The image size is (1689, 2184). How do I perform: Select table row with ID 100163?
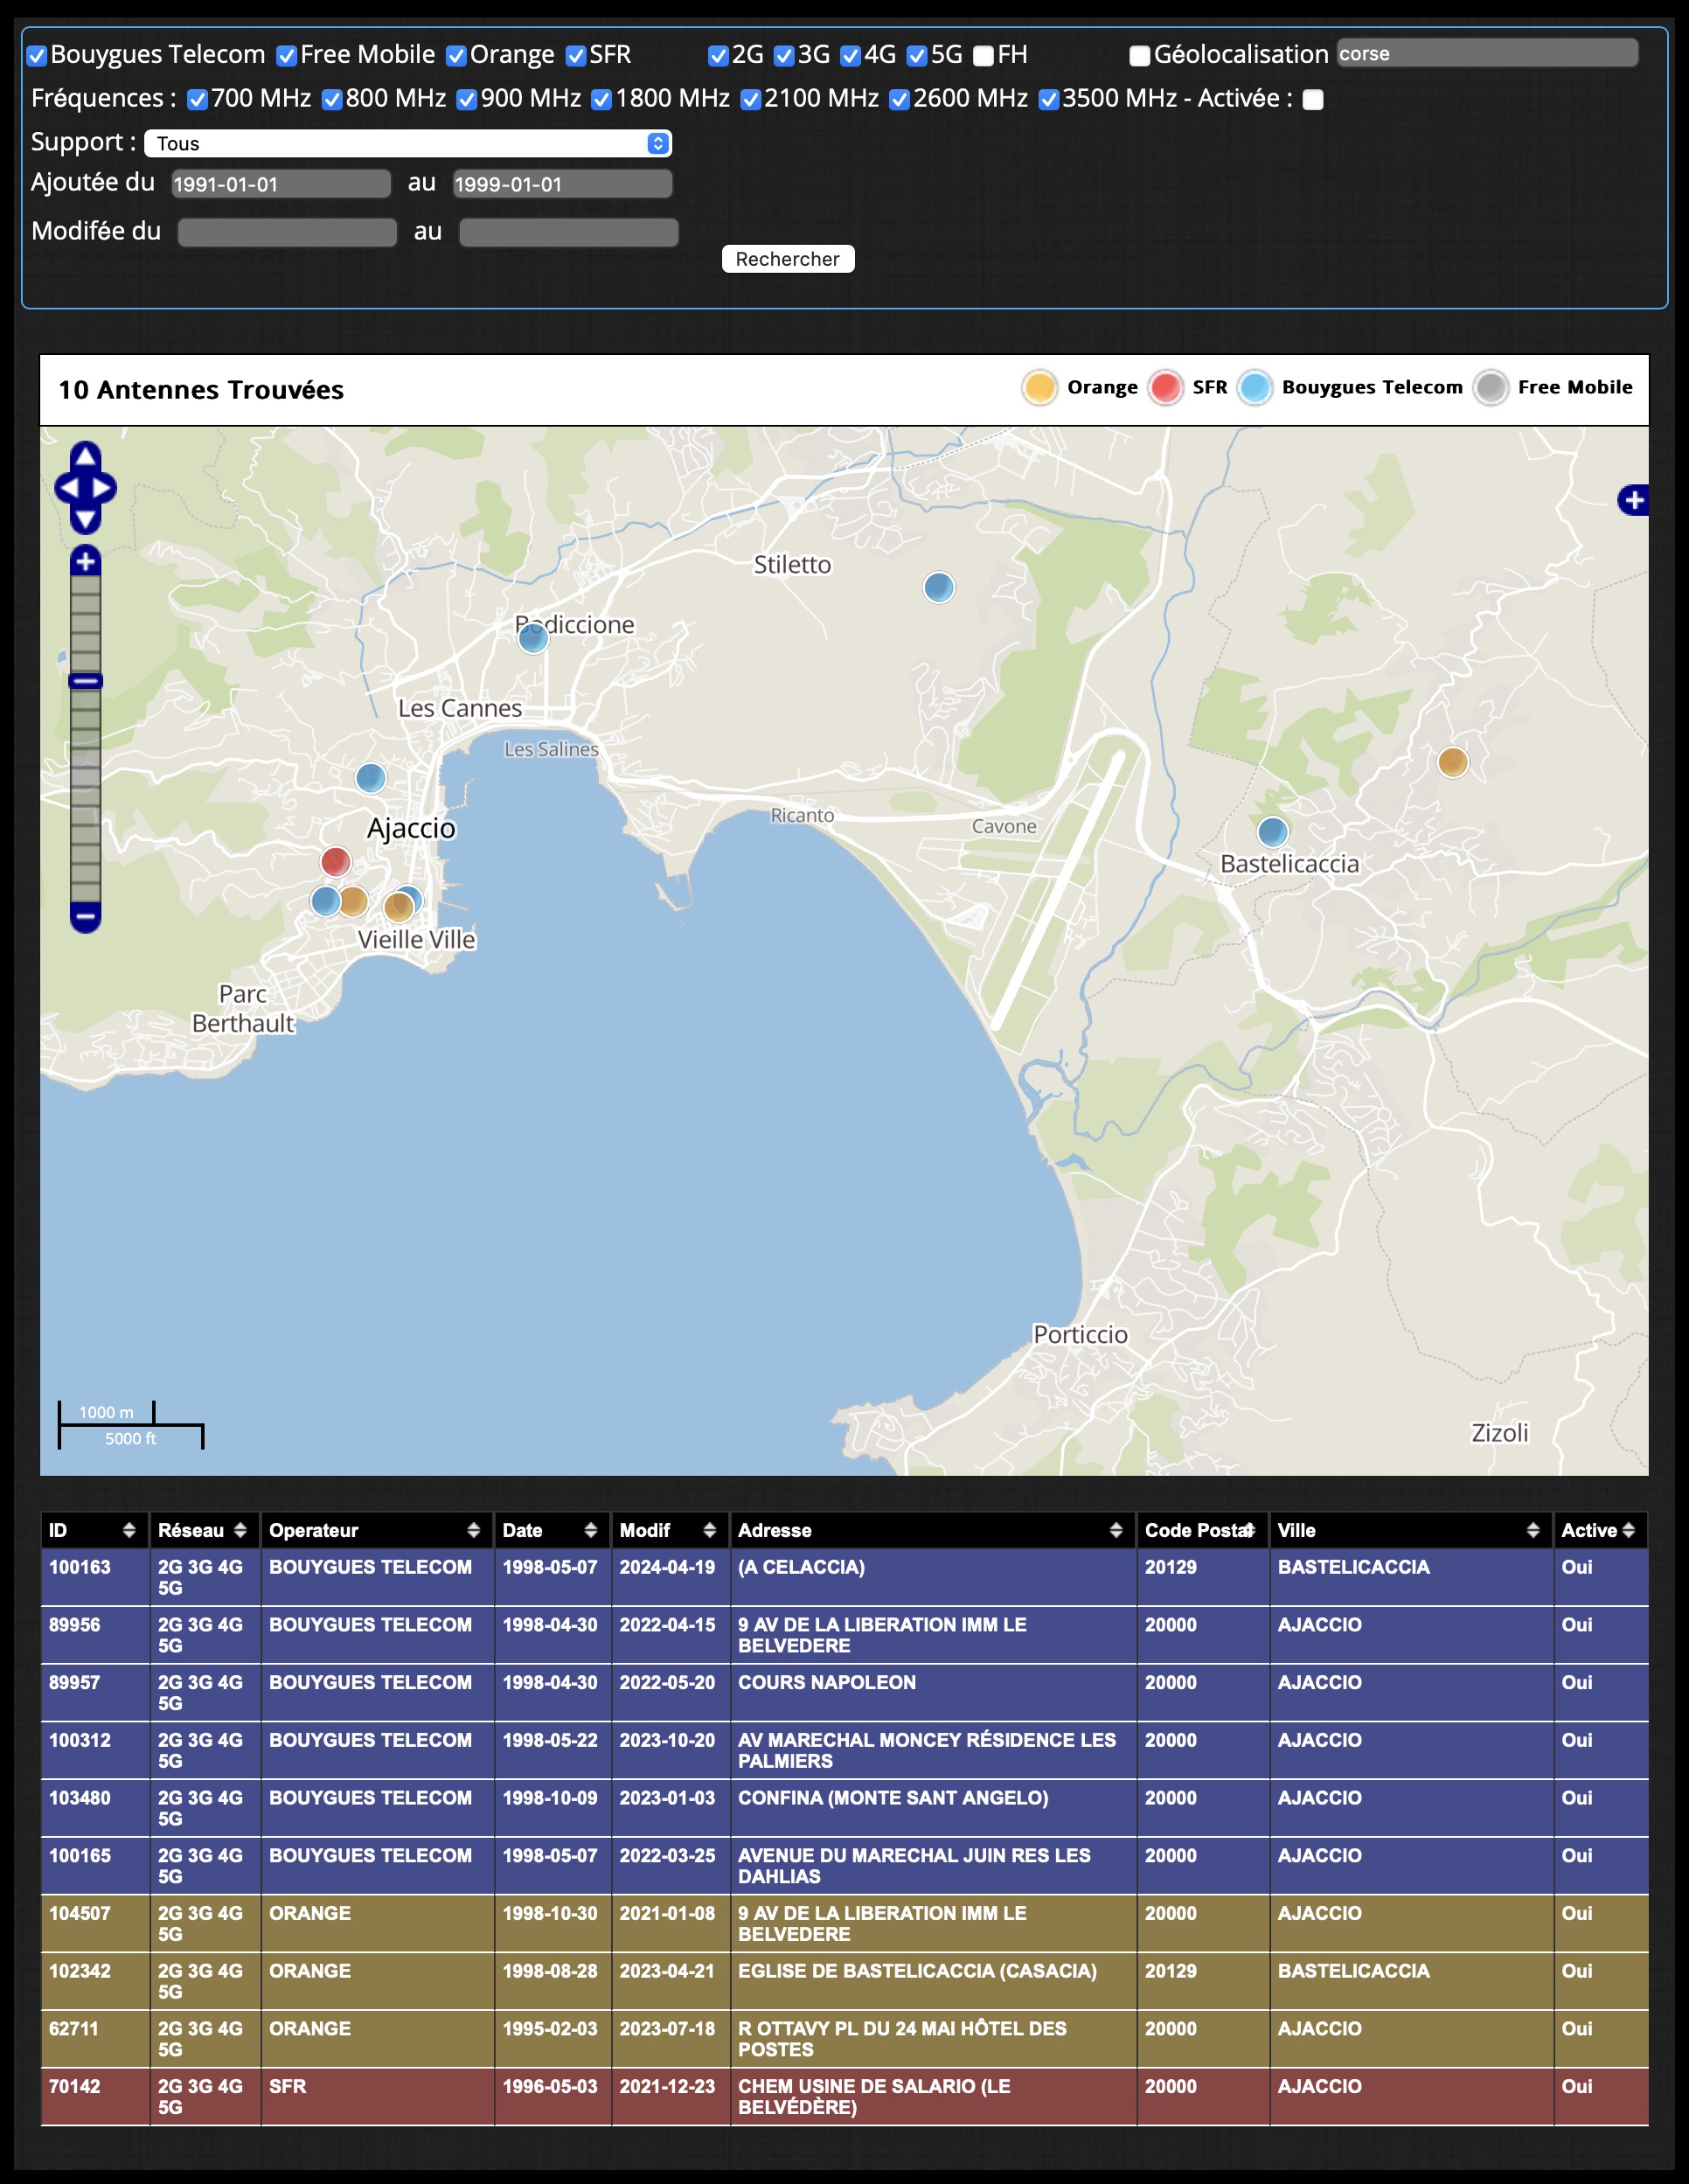point(844,1577)
